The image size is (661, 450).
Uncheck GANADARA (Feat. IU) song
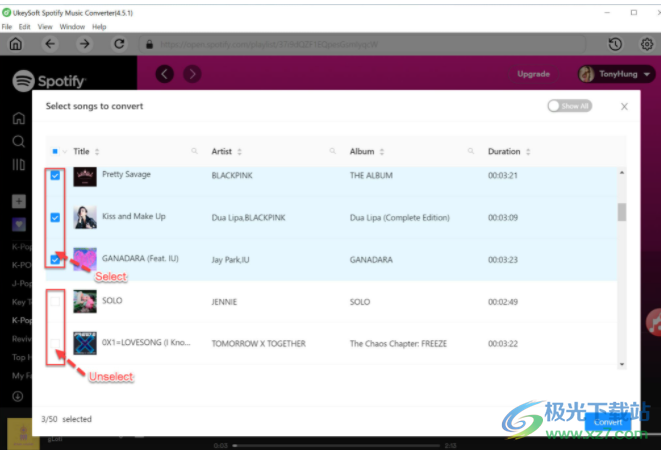point(55,259)
